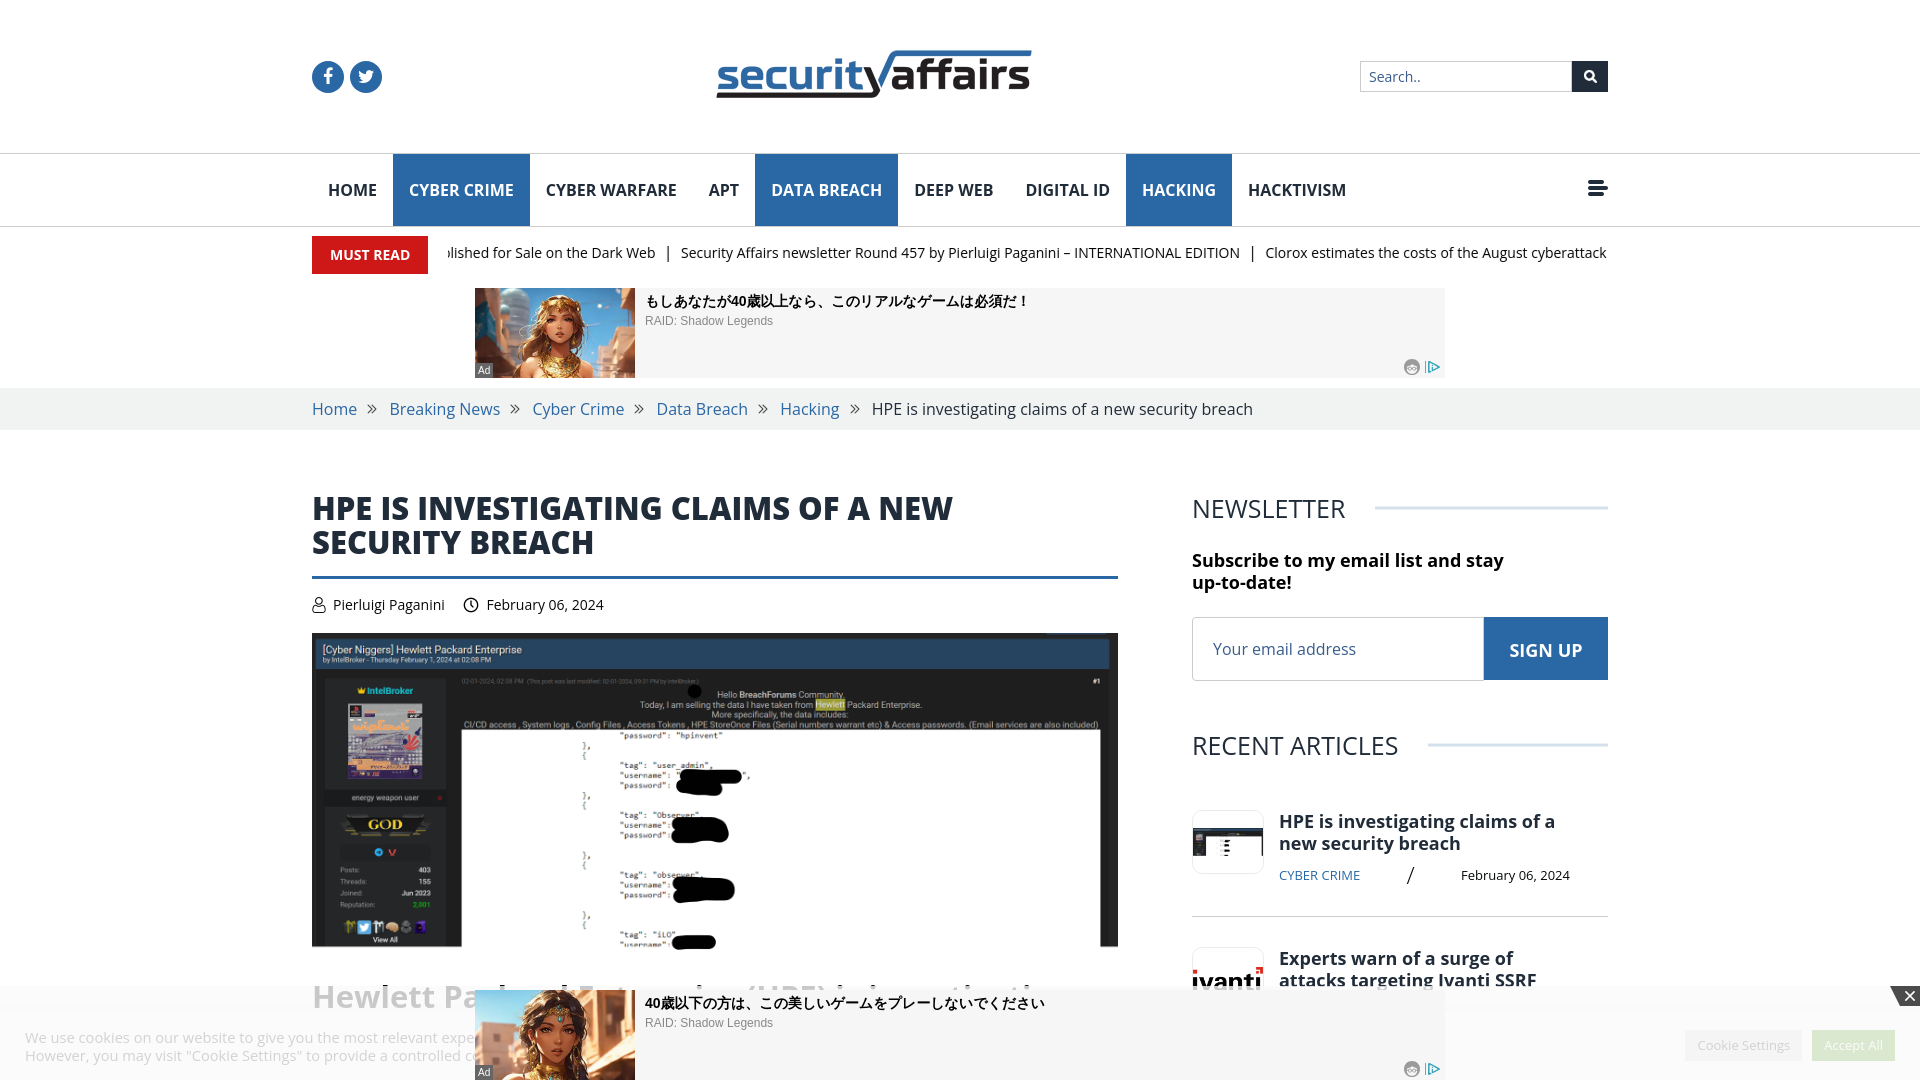Open Pierluigi Paganini author profile link
This screenshot has width=1920, height=1080.
pyautogui.click(x=389, y=604)
